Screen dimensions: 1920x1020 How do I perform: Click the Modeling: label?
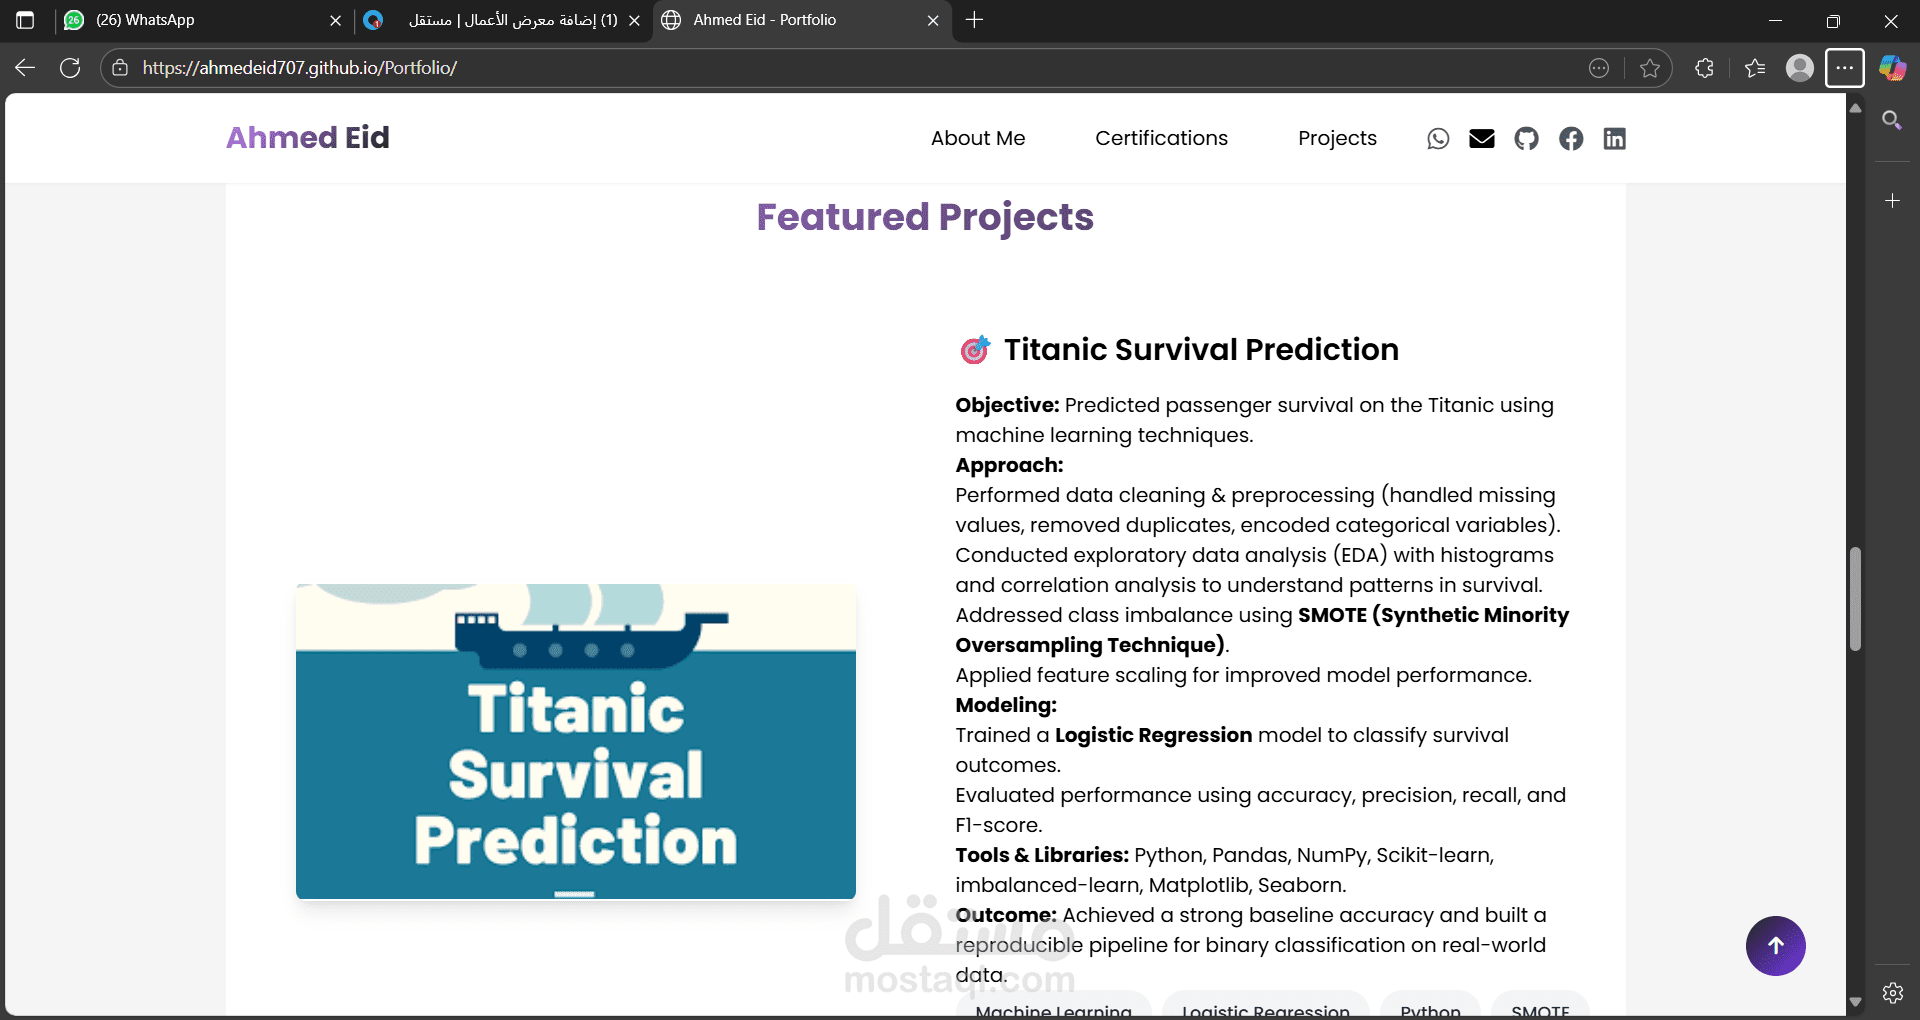(x=1006, y=705)
